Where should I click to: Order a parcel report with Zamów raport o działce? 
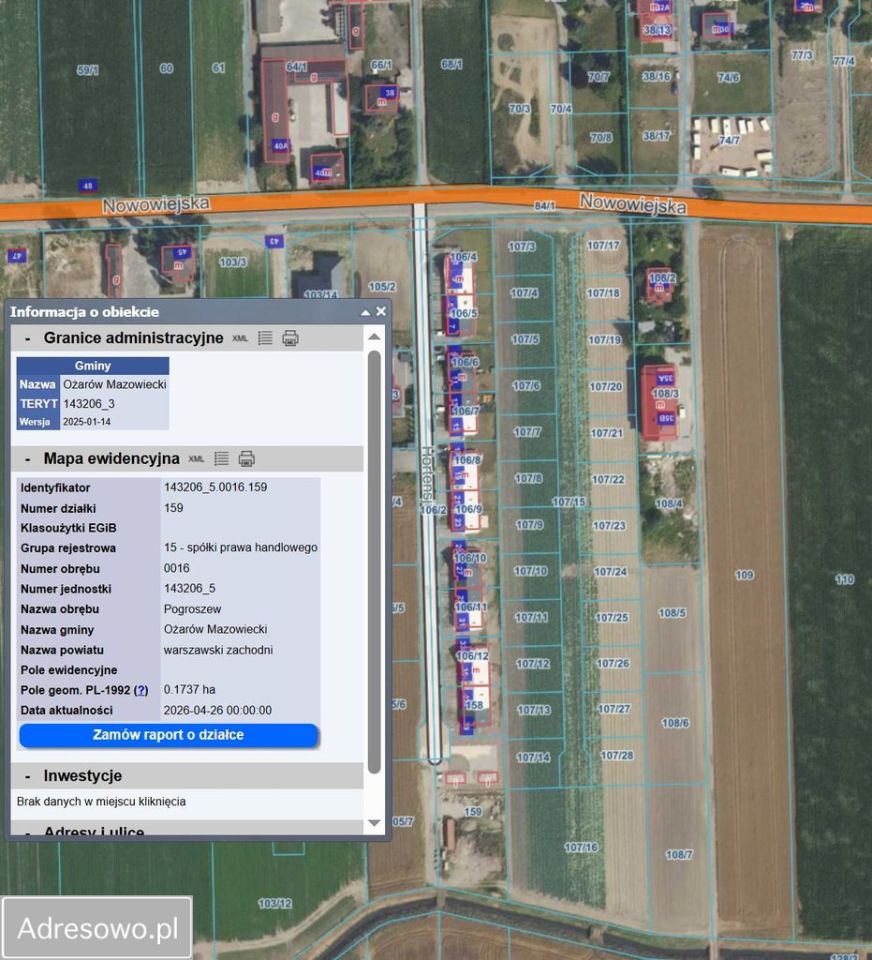168,735
